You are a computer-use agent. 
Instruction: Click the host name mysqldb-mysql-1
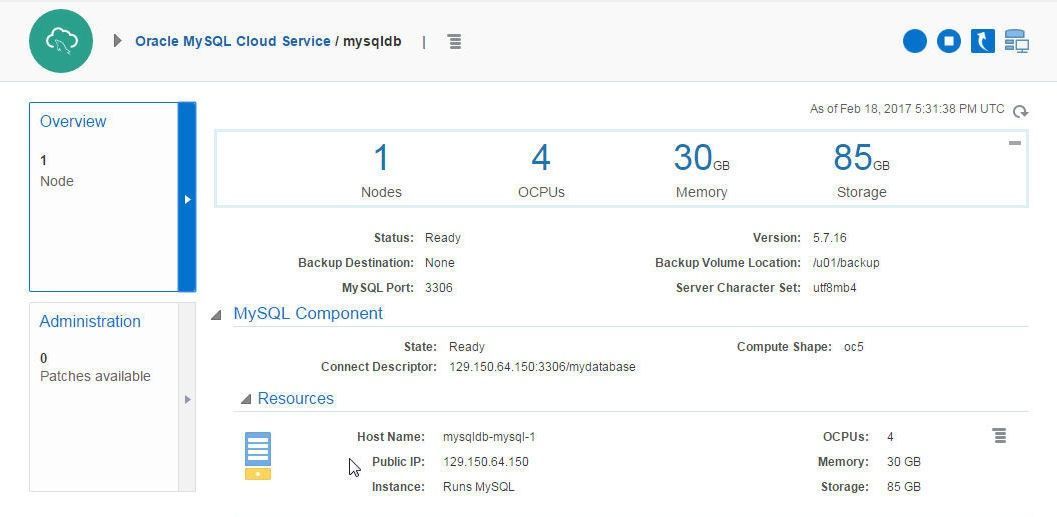(x=489, y=437)
